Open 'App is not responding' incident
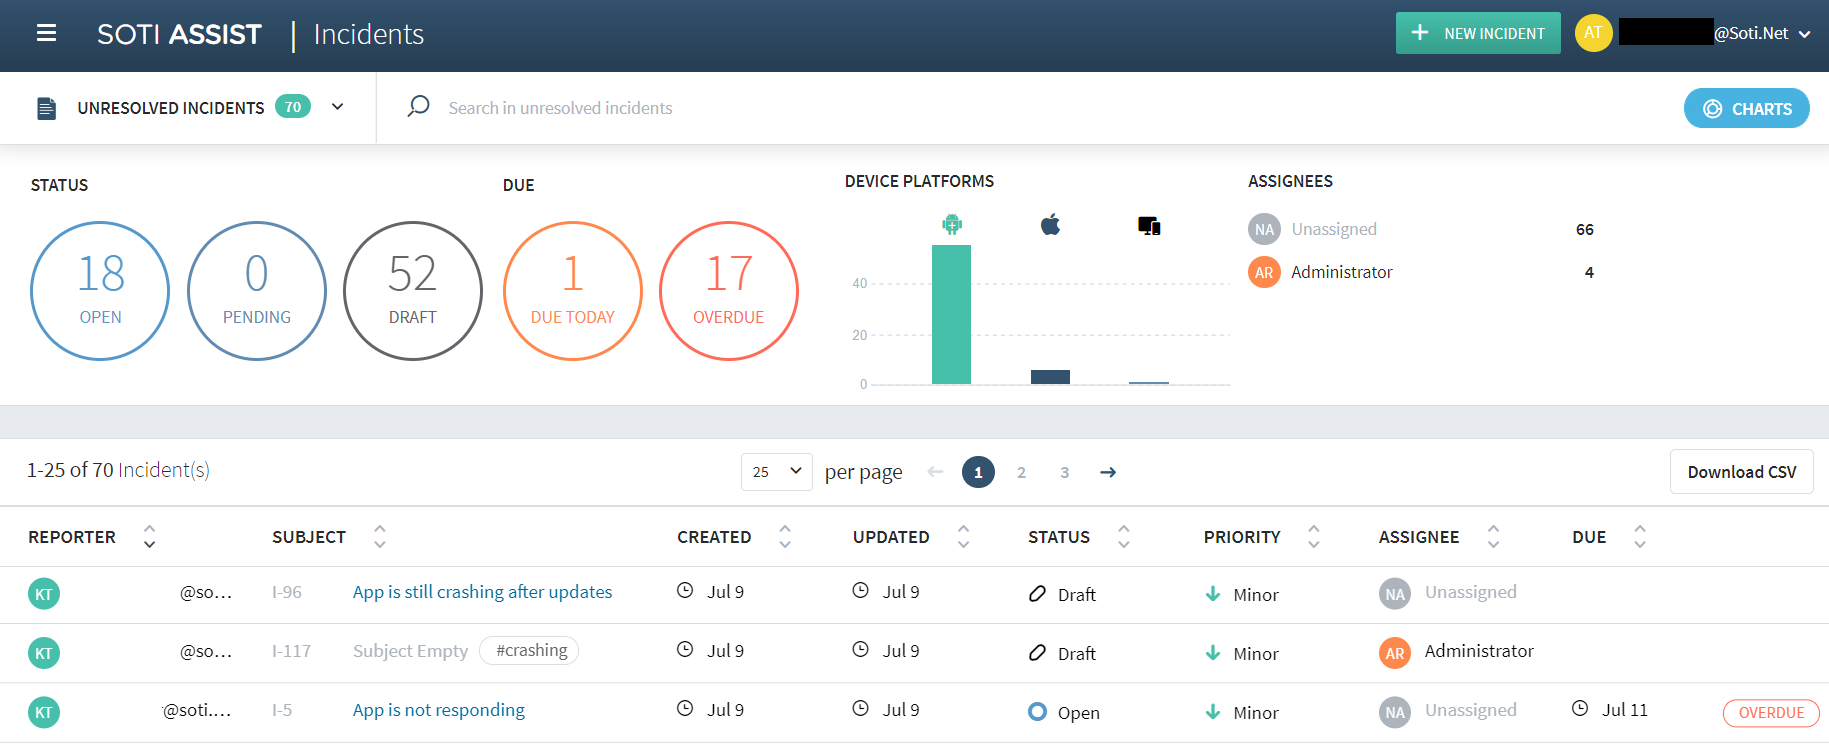Image resolution: width=1829 pixels, height=745 pixels. tap(439, 710)
